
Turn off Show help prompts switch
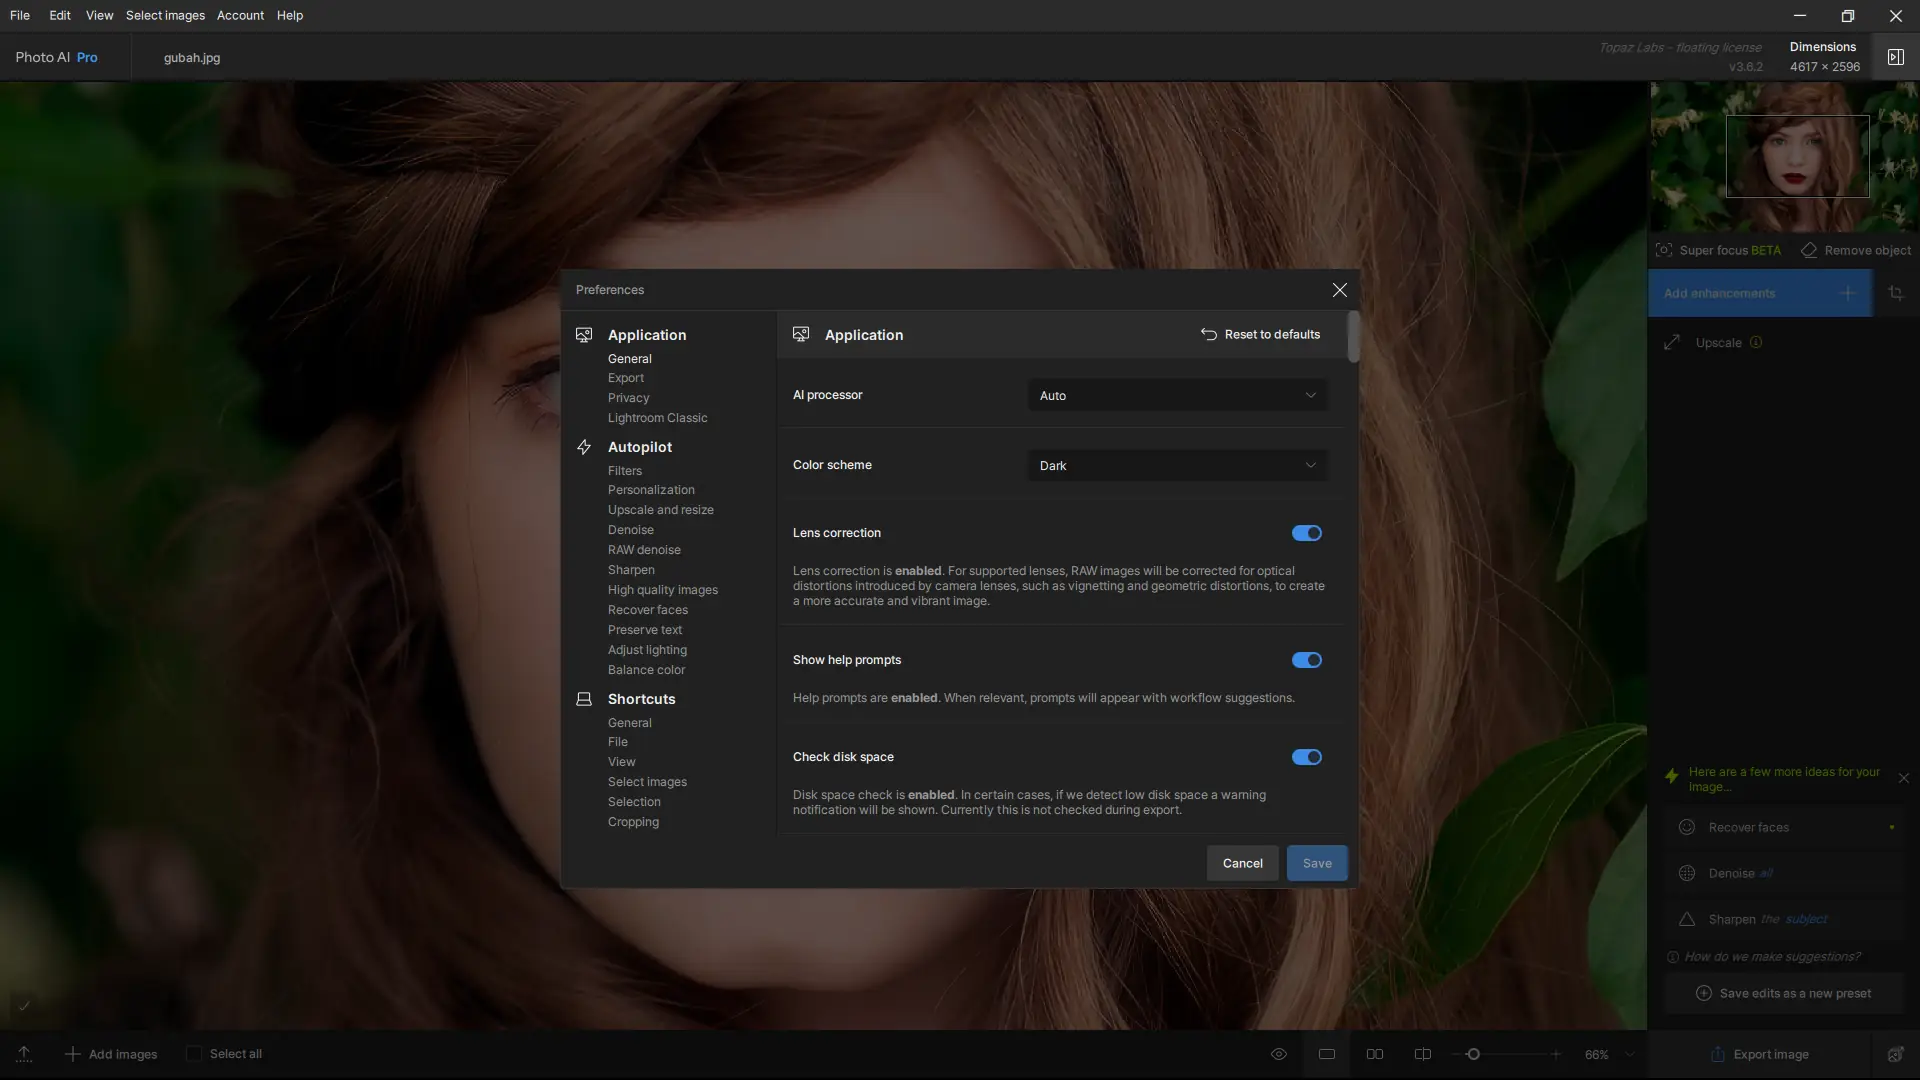[x=1306, y=660]
